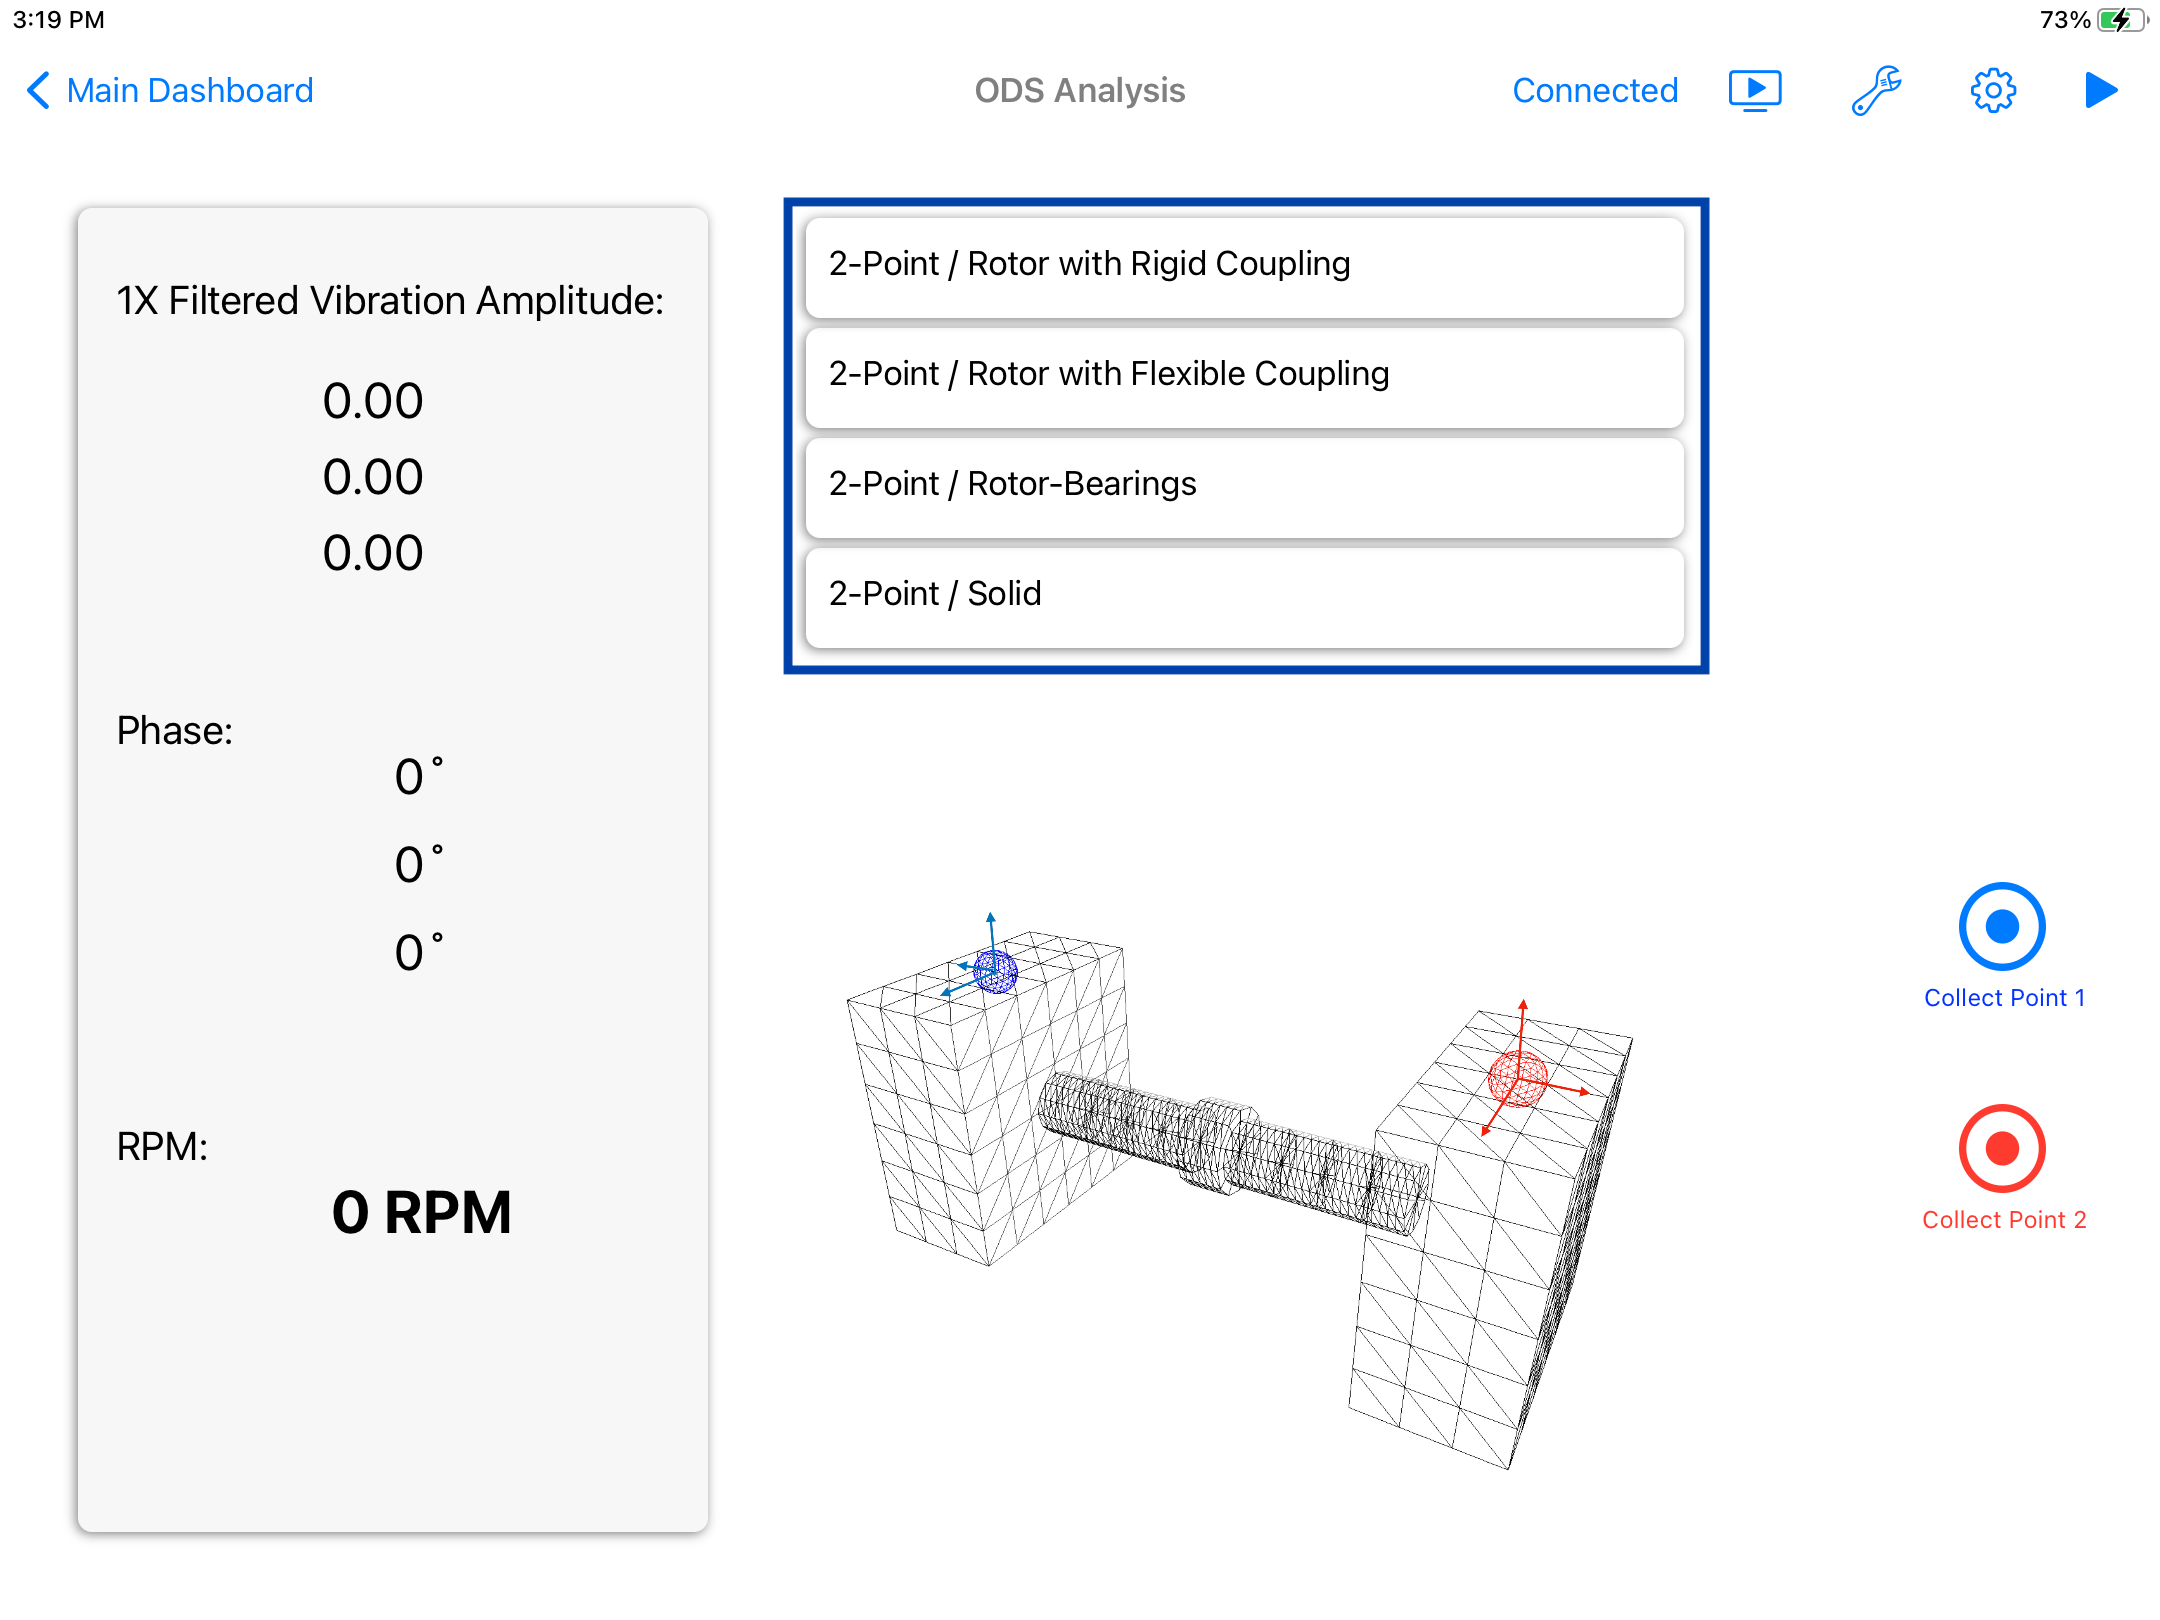
Task: Select the red measurement point sphere
Action: [1517, 1079]
